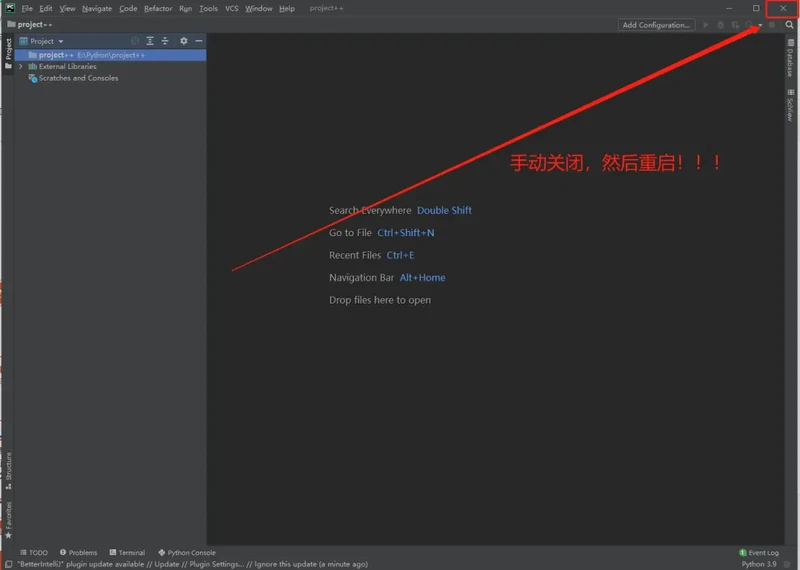Image resolution: width=800 pixels, height=570 pixels.
Task: Open Project tool window settings gear
Action: 183,41
